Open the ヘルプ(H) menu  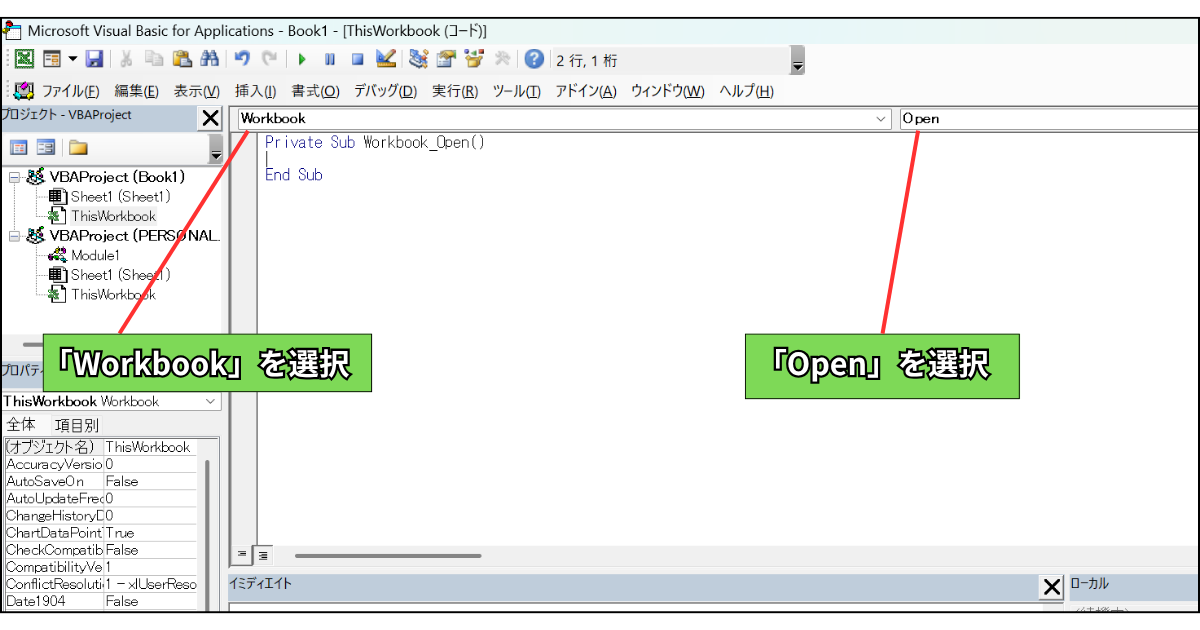click(x=746, y=91)
